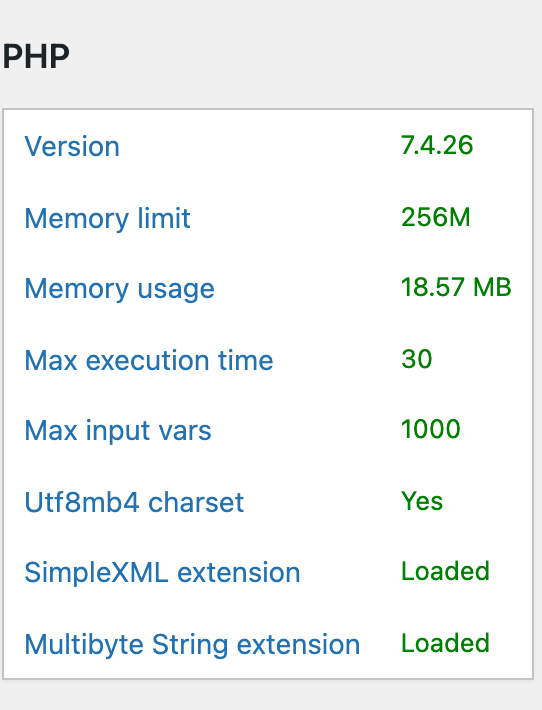
Task: Click the PHP section heading
Action: click(x=36, y=56)
